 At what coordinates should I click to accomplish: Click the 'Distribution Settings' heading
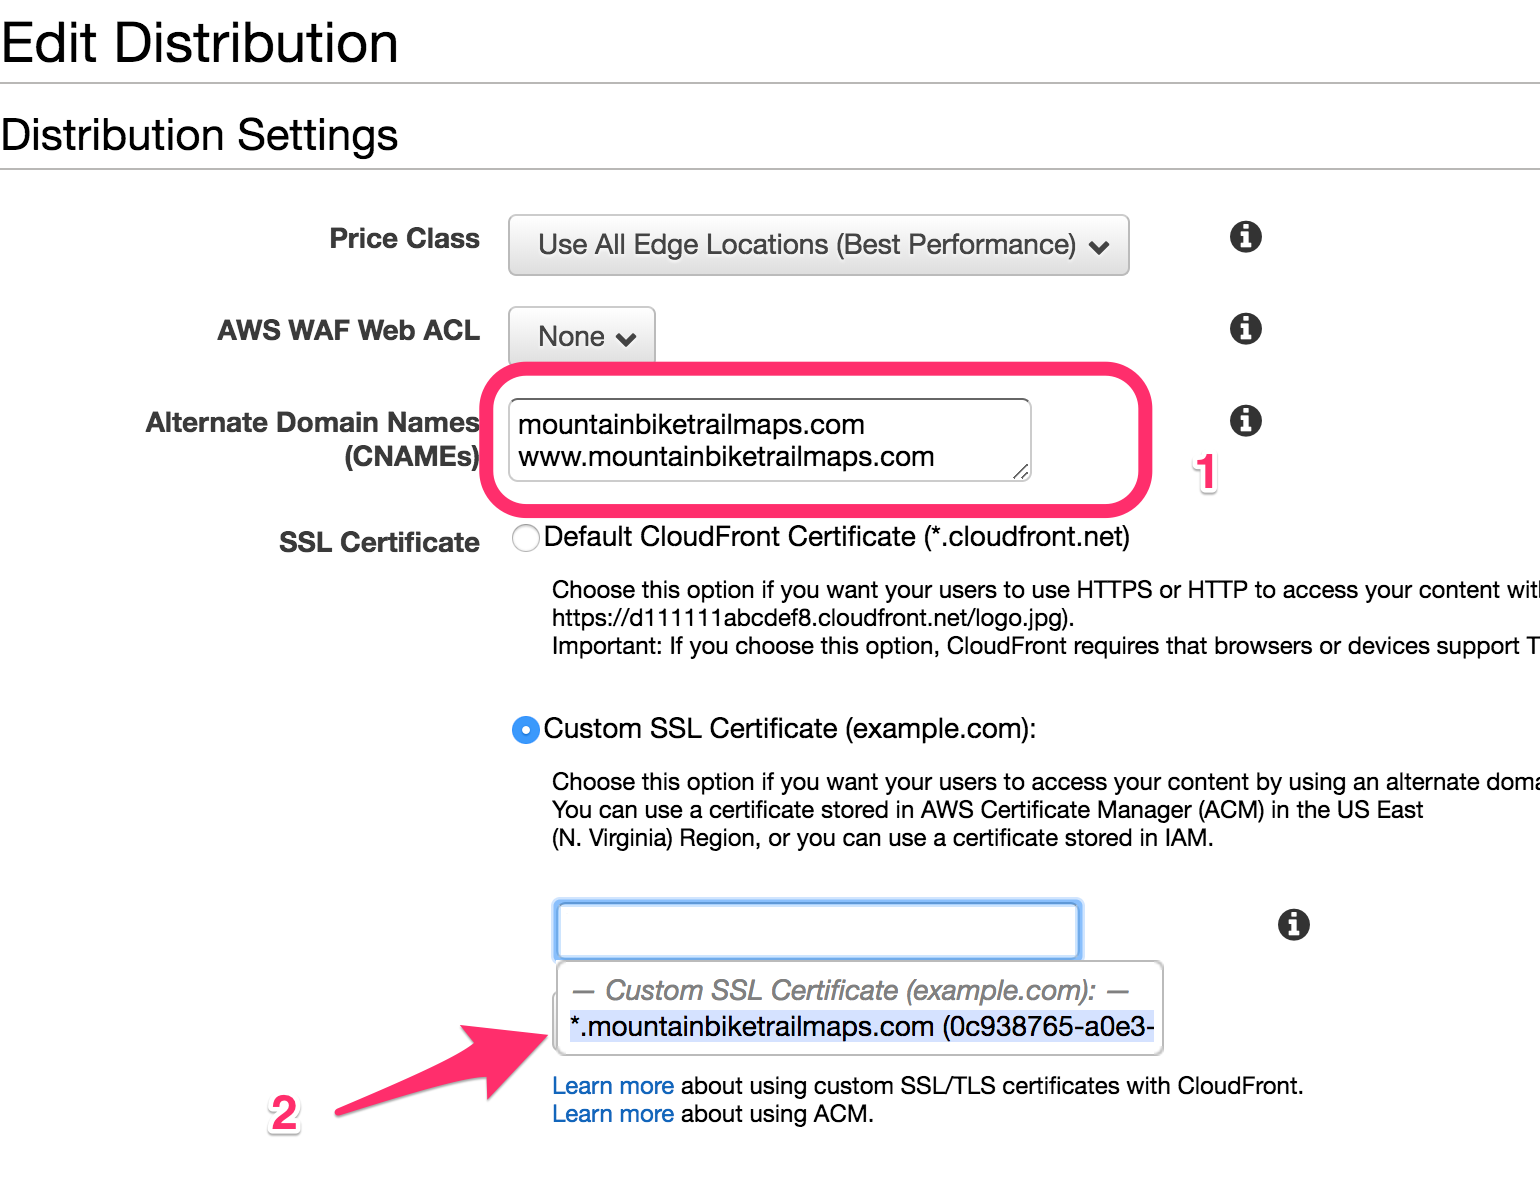tap(199, 134)
